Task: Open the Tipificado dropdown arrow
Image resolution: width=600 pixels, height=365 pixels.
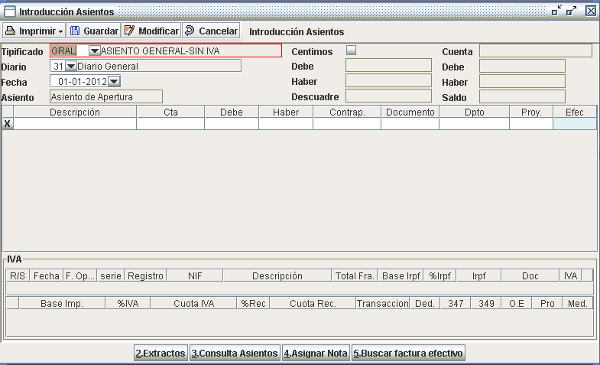Action: point(95,51)
